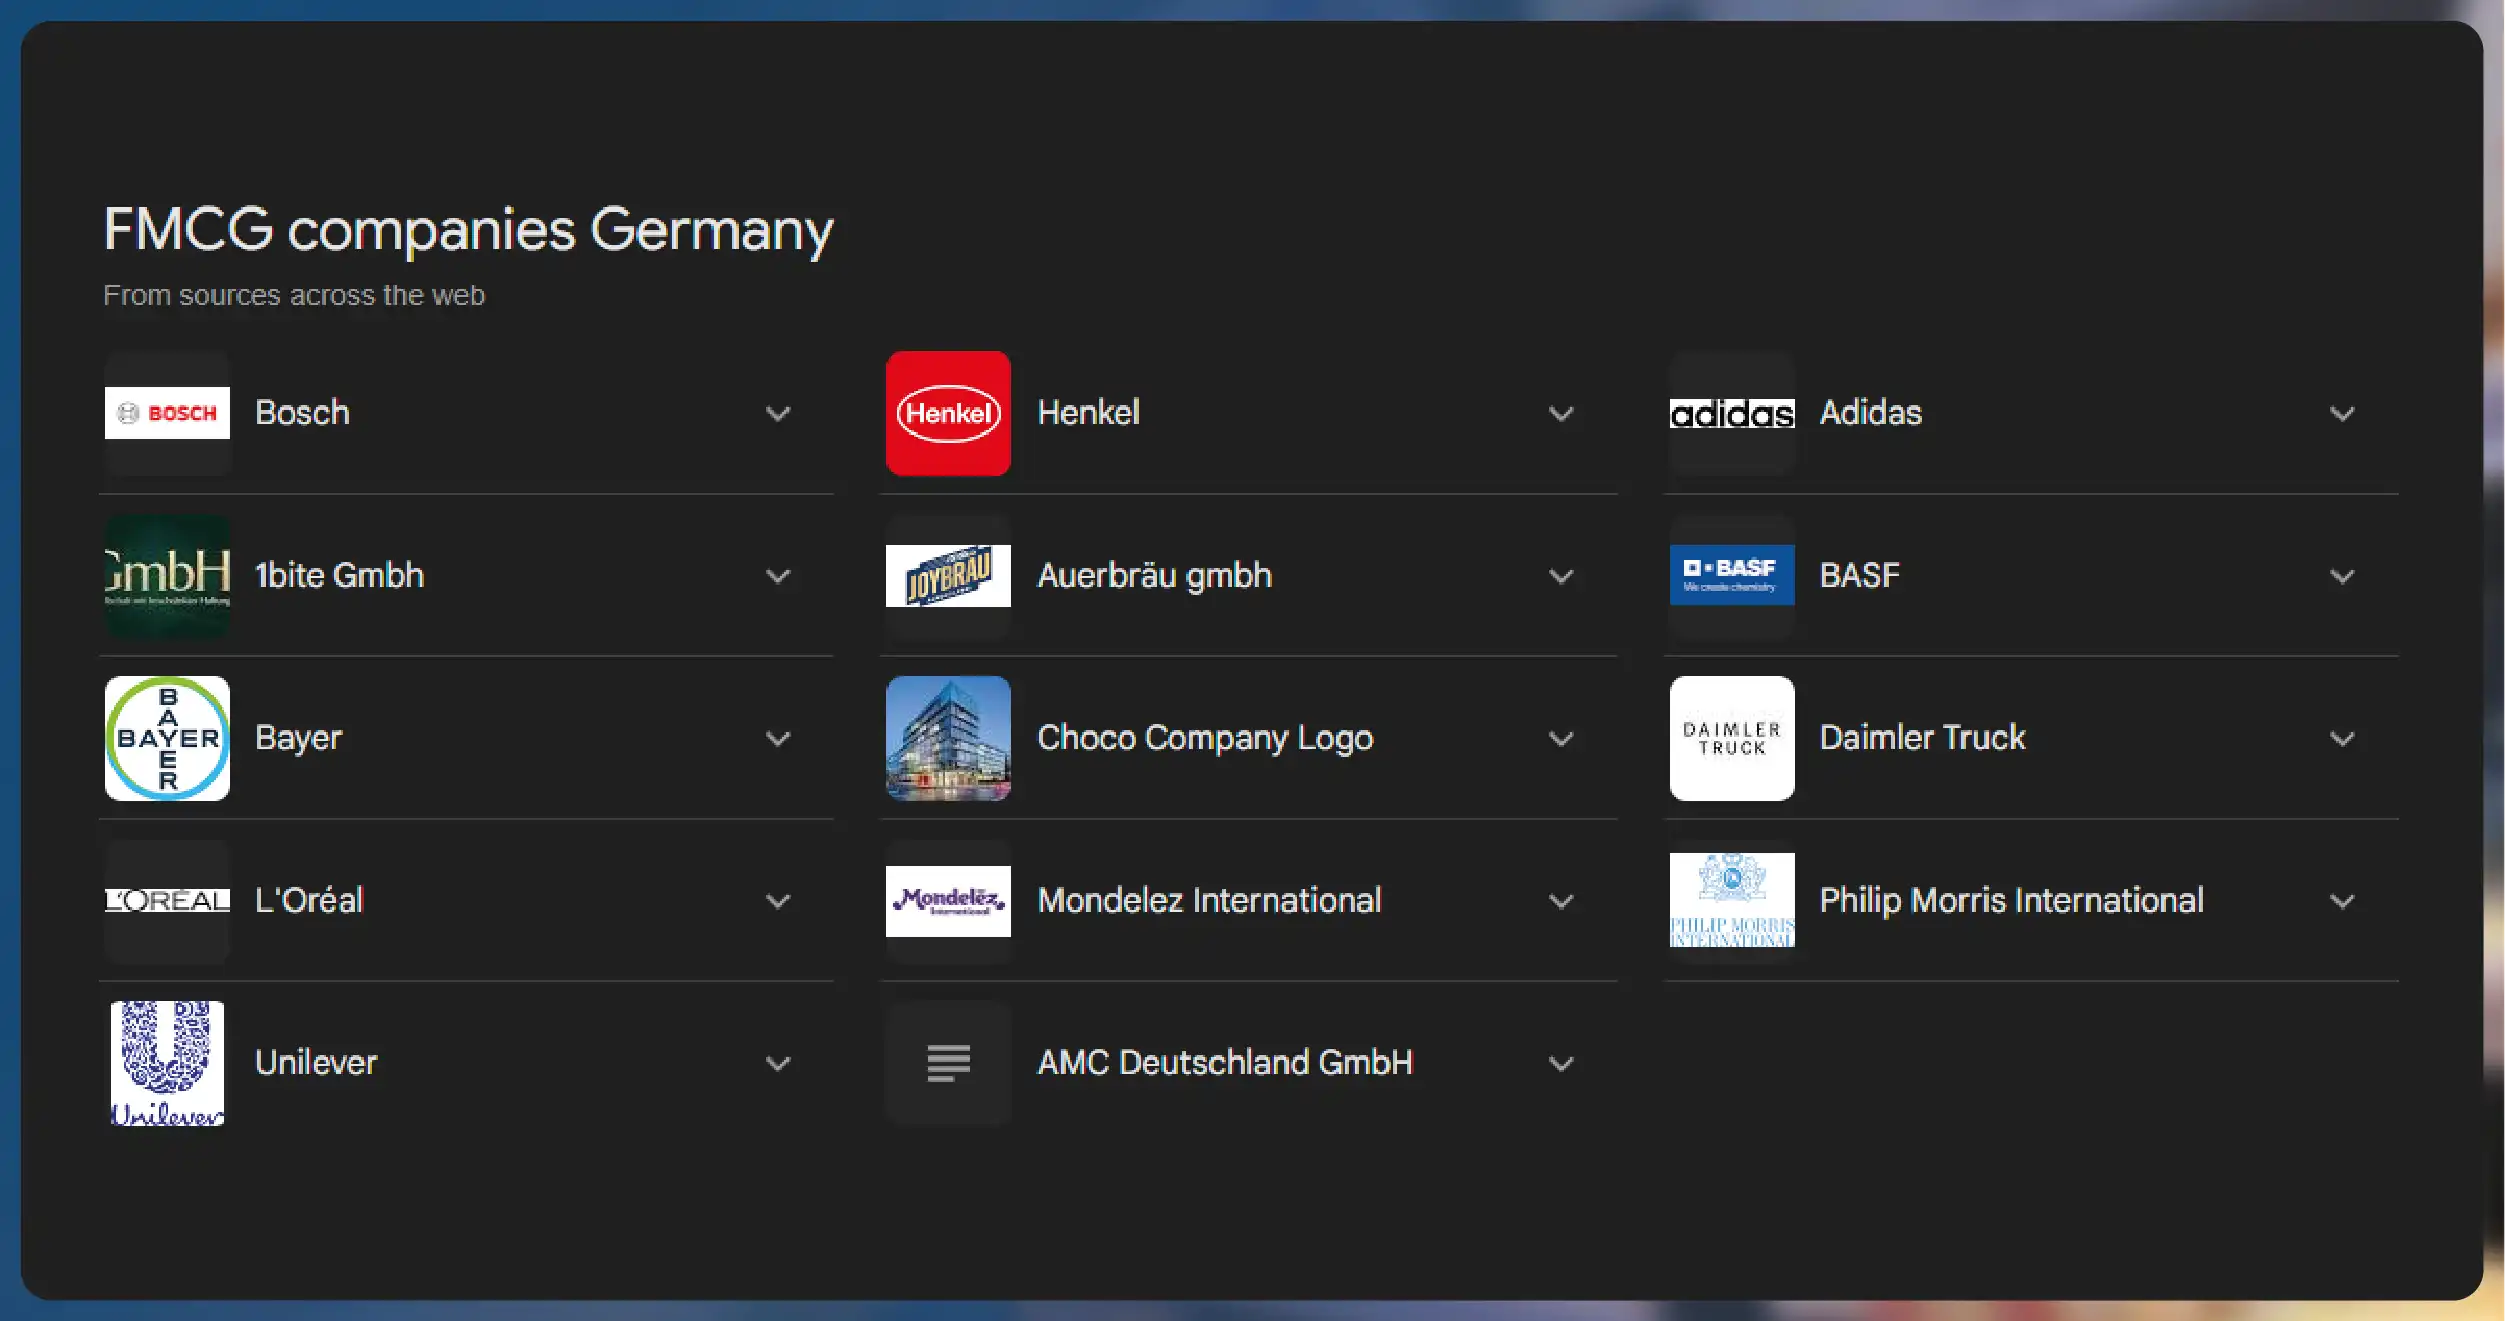Image resolution: width=2505 pixels, height=1321 pixels.
Task: Open the 1bite Gmbh entry text
Action: [339, 575]
